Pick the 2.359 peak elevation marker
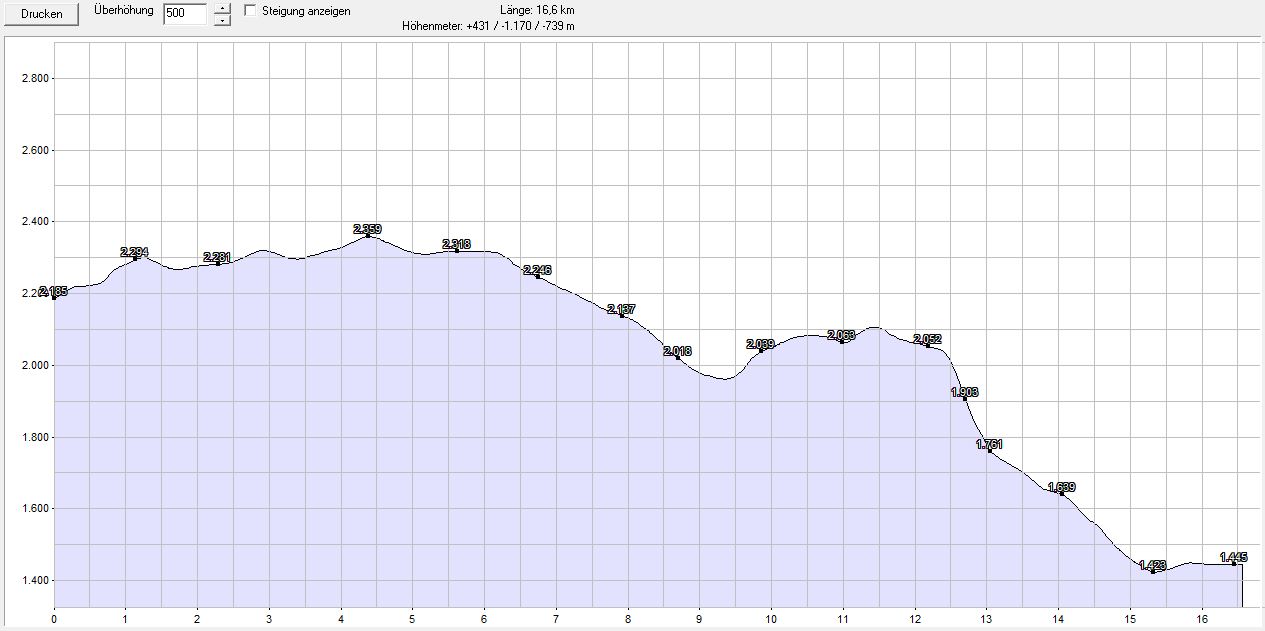 coord(367,235)
